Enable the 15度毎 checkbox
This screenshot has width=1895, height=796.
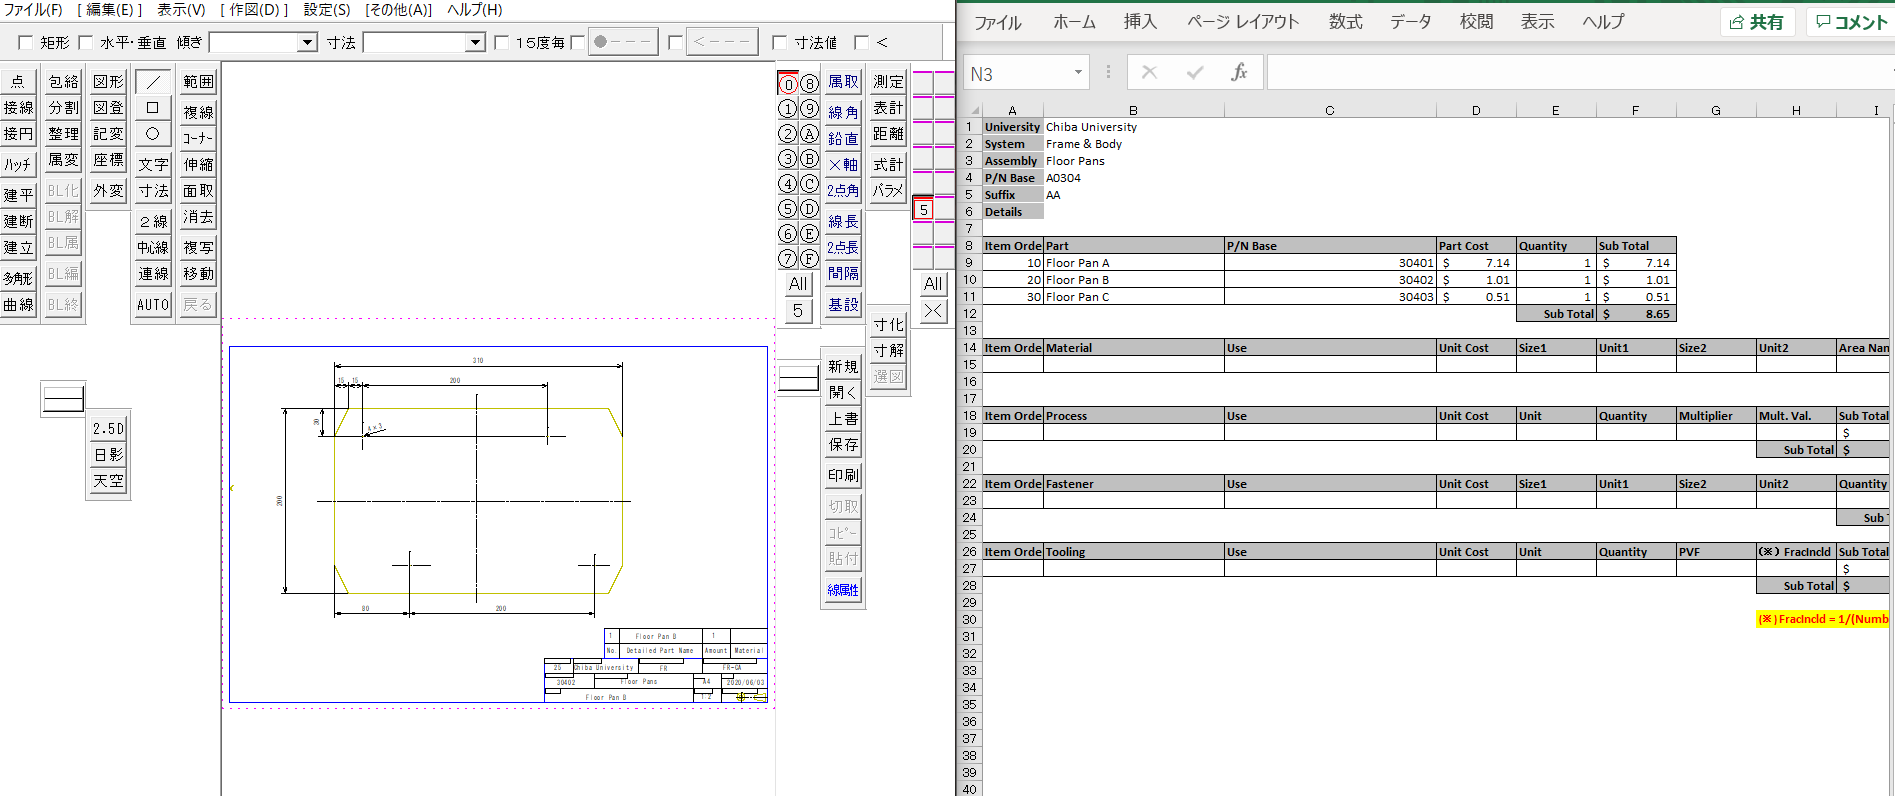(502, 42)
